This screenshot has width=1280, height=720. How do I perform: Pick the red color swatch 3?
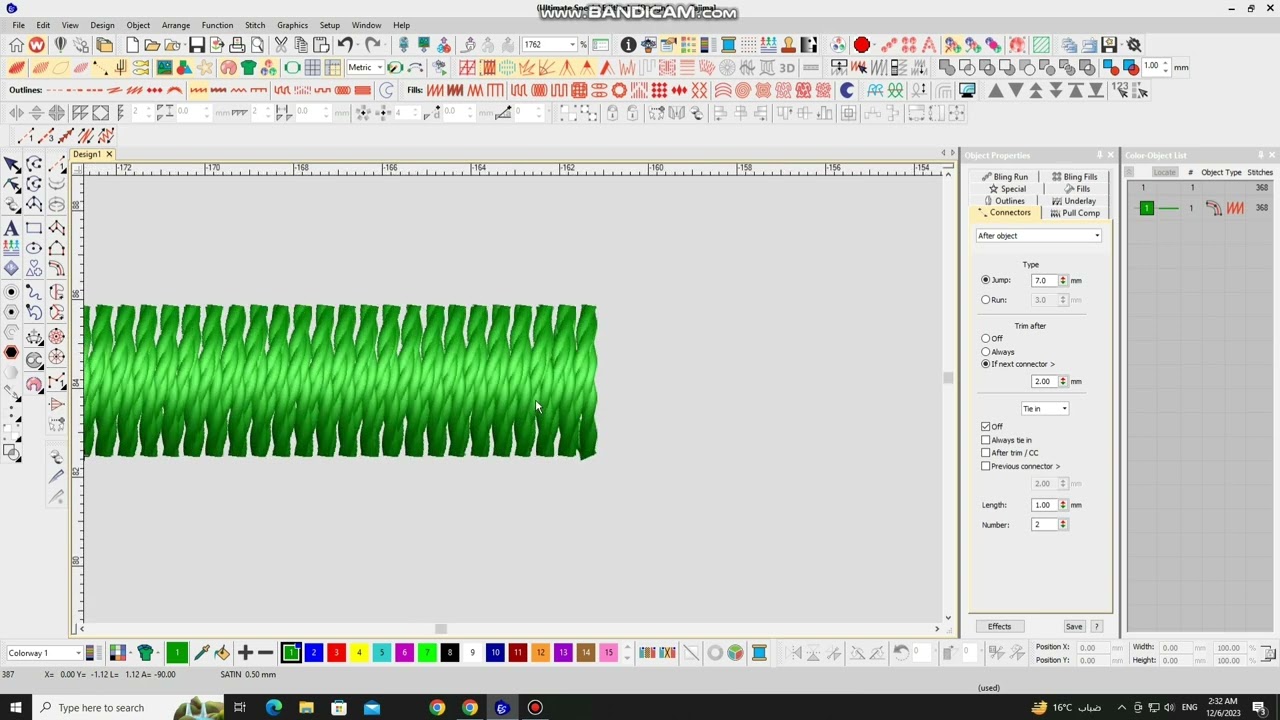click(336, 653)
